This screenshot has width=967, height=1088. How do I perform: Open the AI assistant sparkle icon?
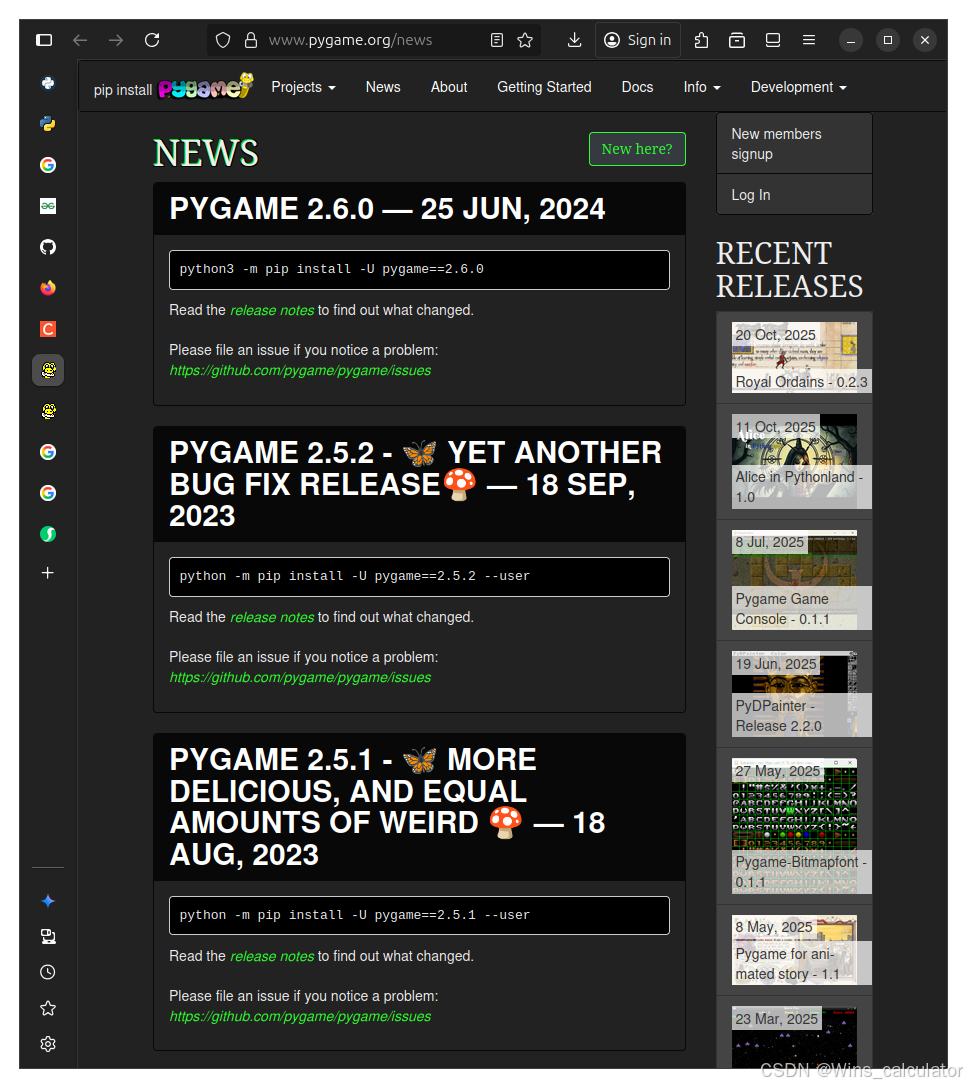click(47, 901)
